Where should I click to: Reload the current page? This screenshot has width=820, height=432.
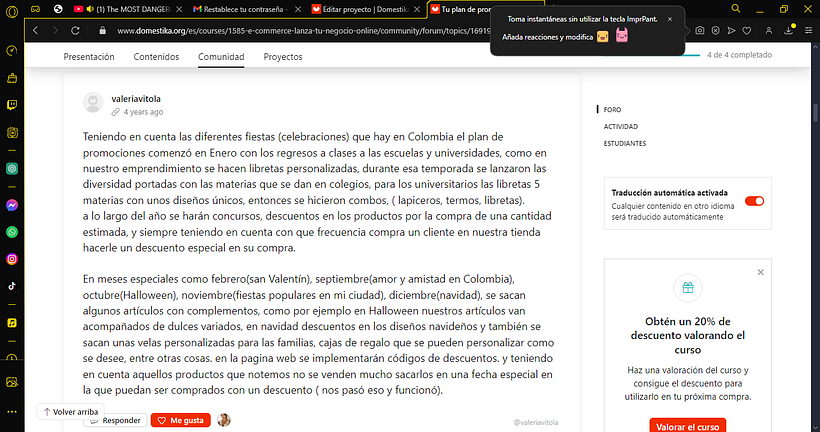pos(75,31)
